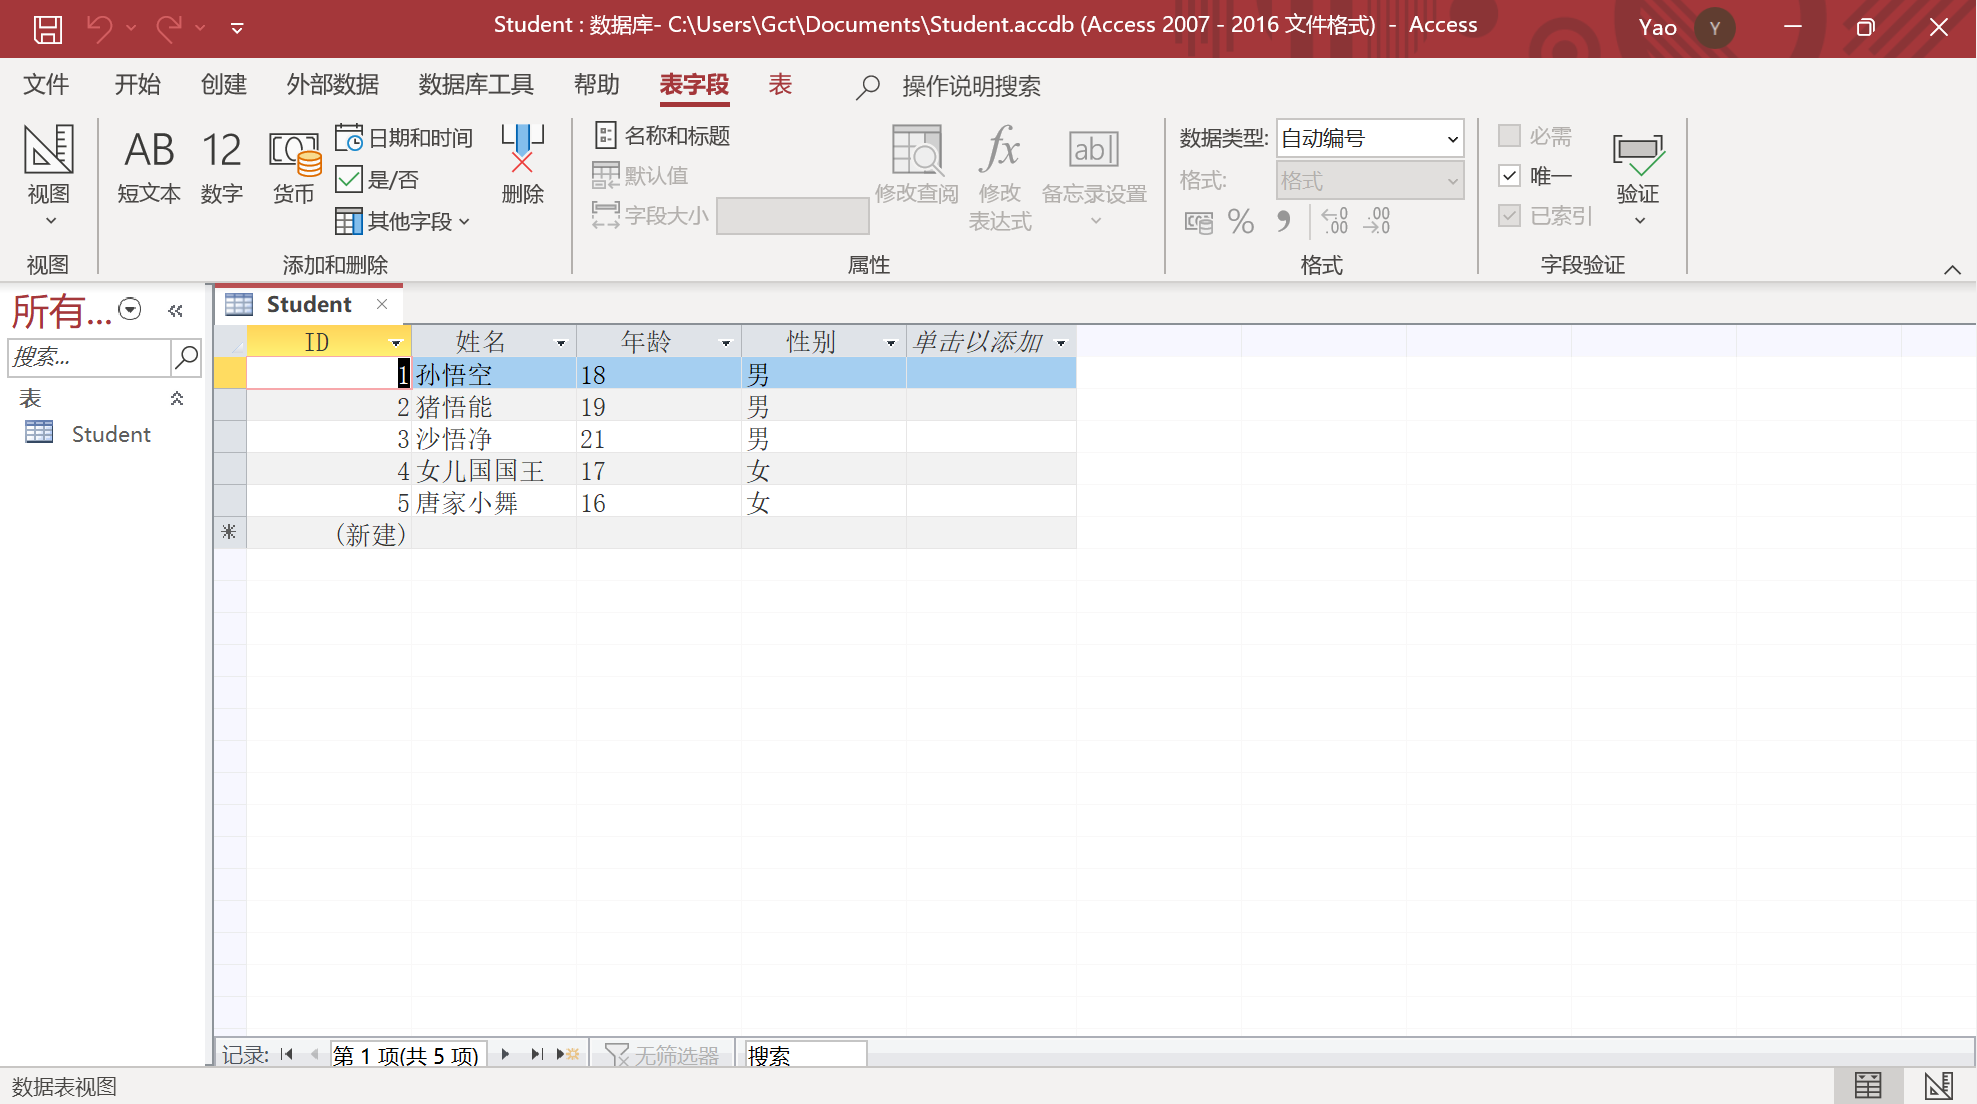Open the Data Type (数据类型) dropdown
1977x1104 pixels.
click(x=1452, y=139)
